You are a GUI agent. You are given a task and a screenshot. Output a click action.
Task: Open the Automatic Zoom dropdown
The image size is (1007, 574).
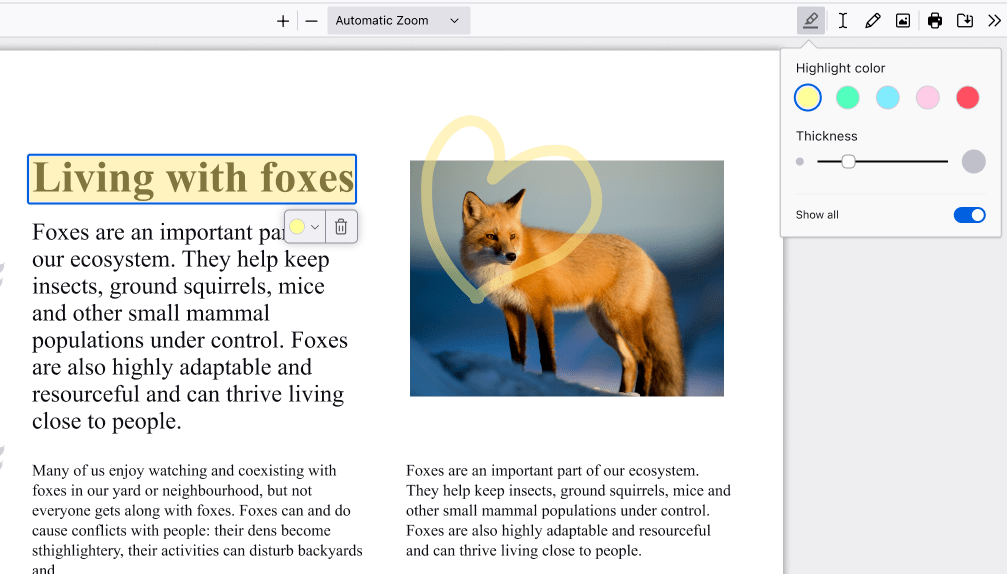398,21
